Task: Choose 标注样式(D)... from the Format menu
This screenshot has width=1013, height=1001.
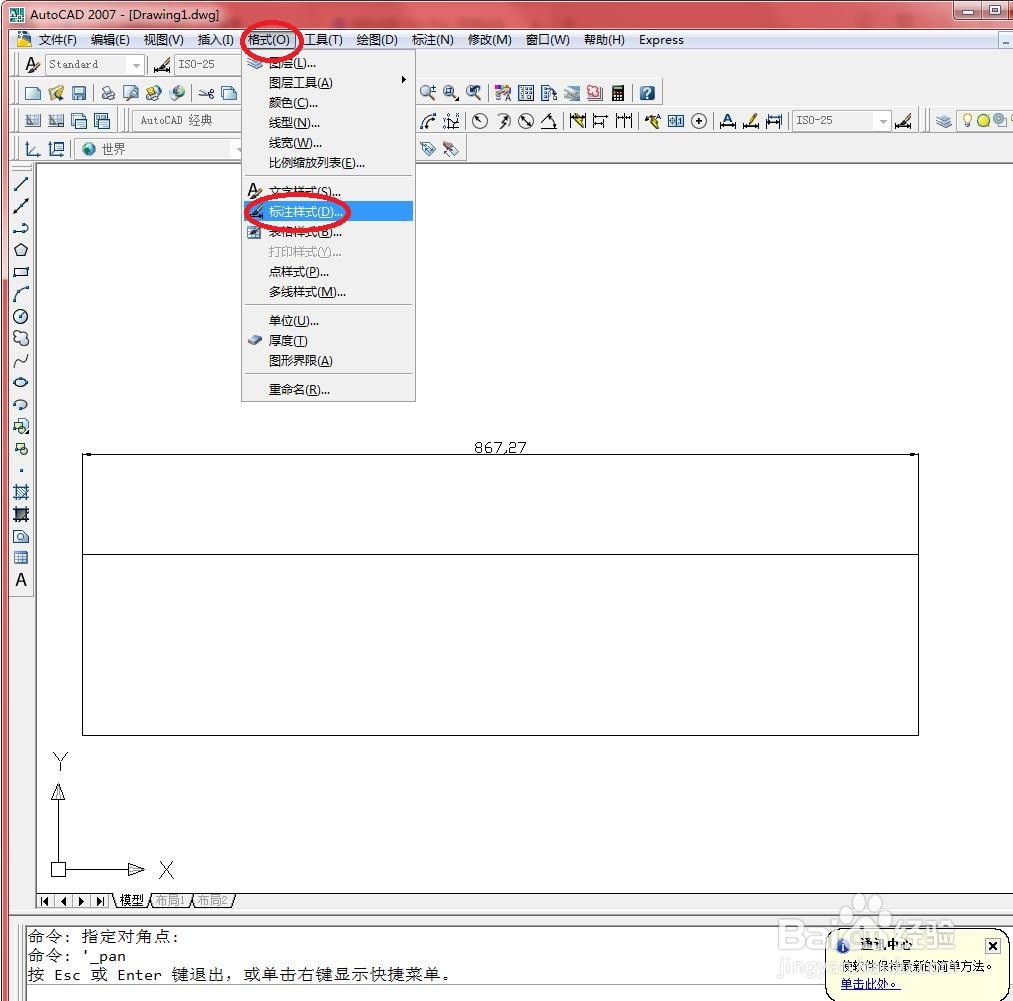Action: click(x=329, y=211)
